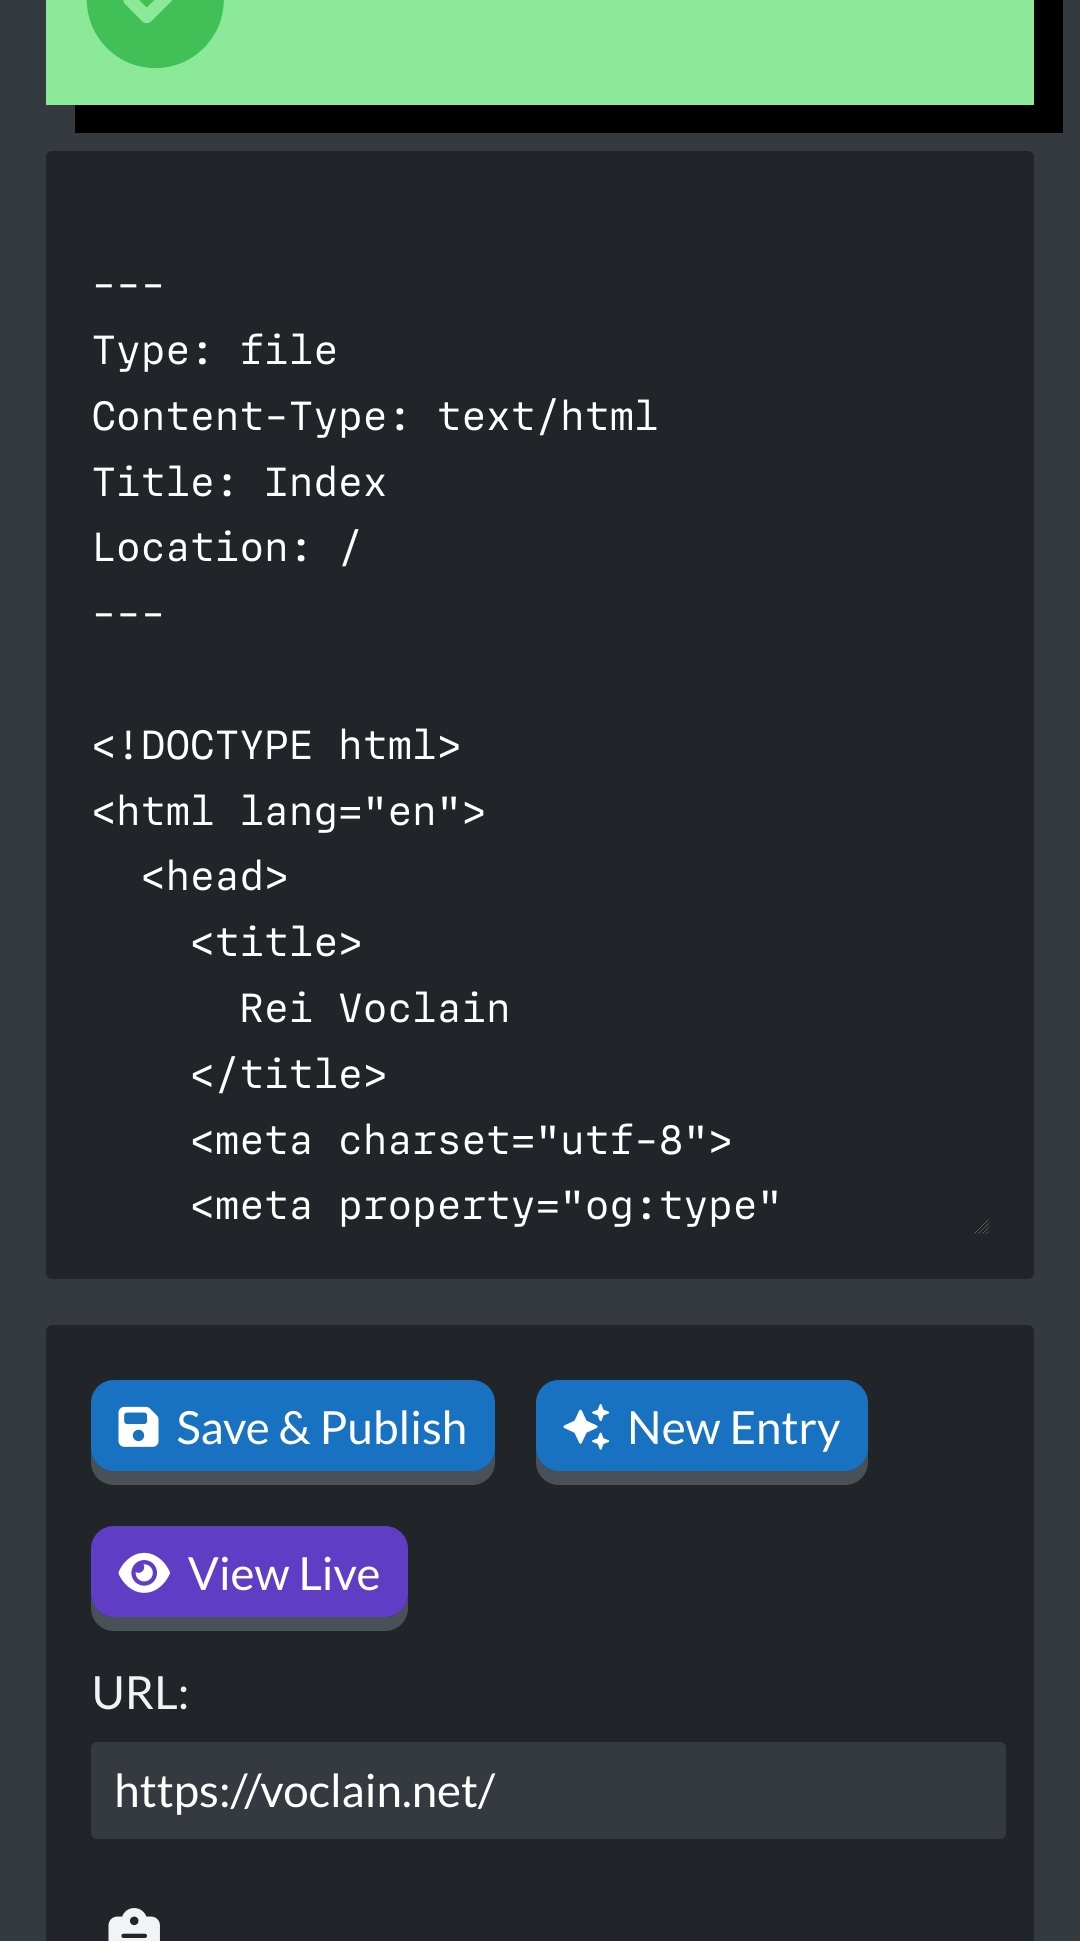Place cursor on the Type: file line
The width and height of the screenshot is (1080, 1941).
(215, 350)
